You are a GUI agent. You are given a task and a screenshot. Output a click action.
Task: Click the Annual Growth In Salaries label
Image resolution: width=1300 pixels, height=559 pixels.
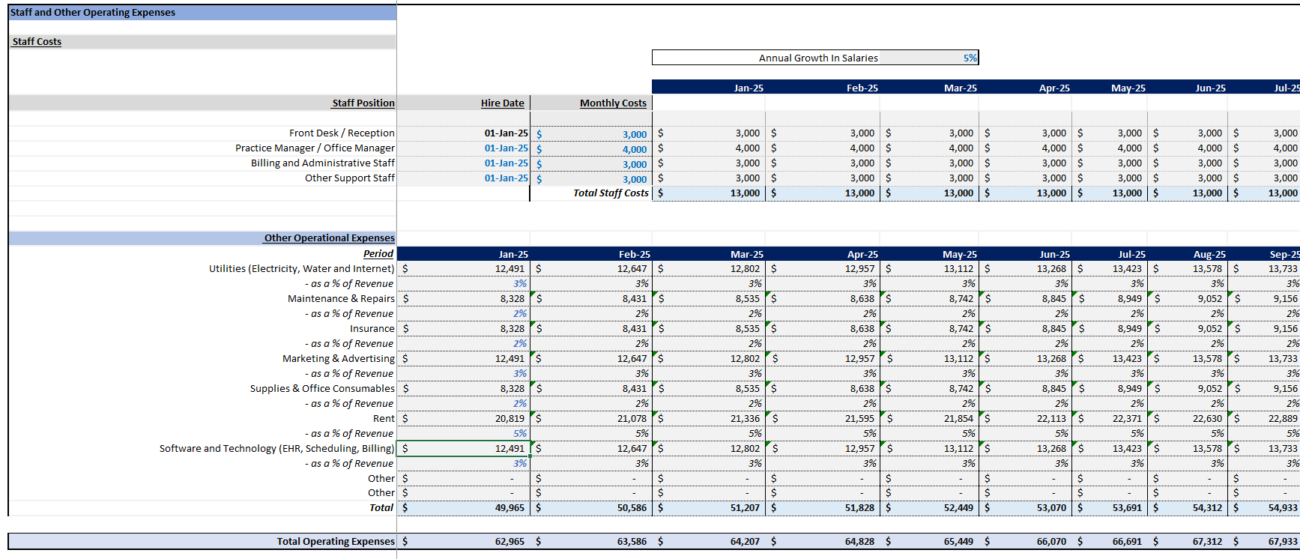point(818,58)
